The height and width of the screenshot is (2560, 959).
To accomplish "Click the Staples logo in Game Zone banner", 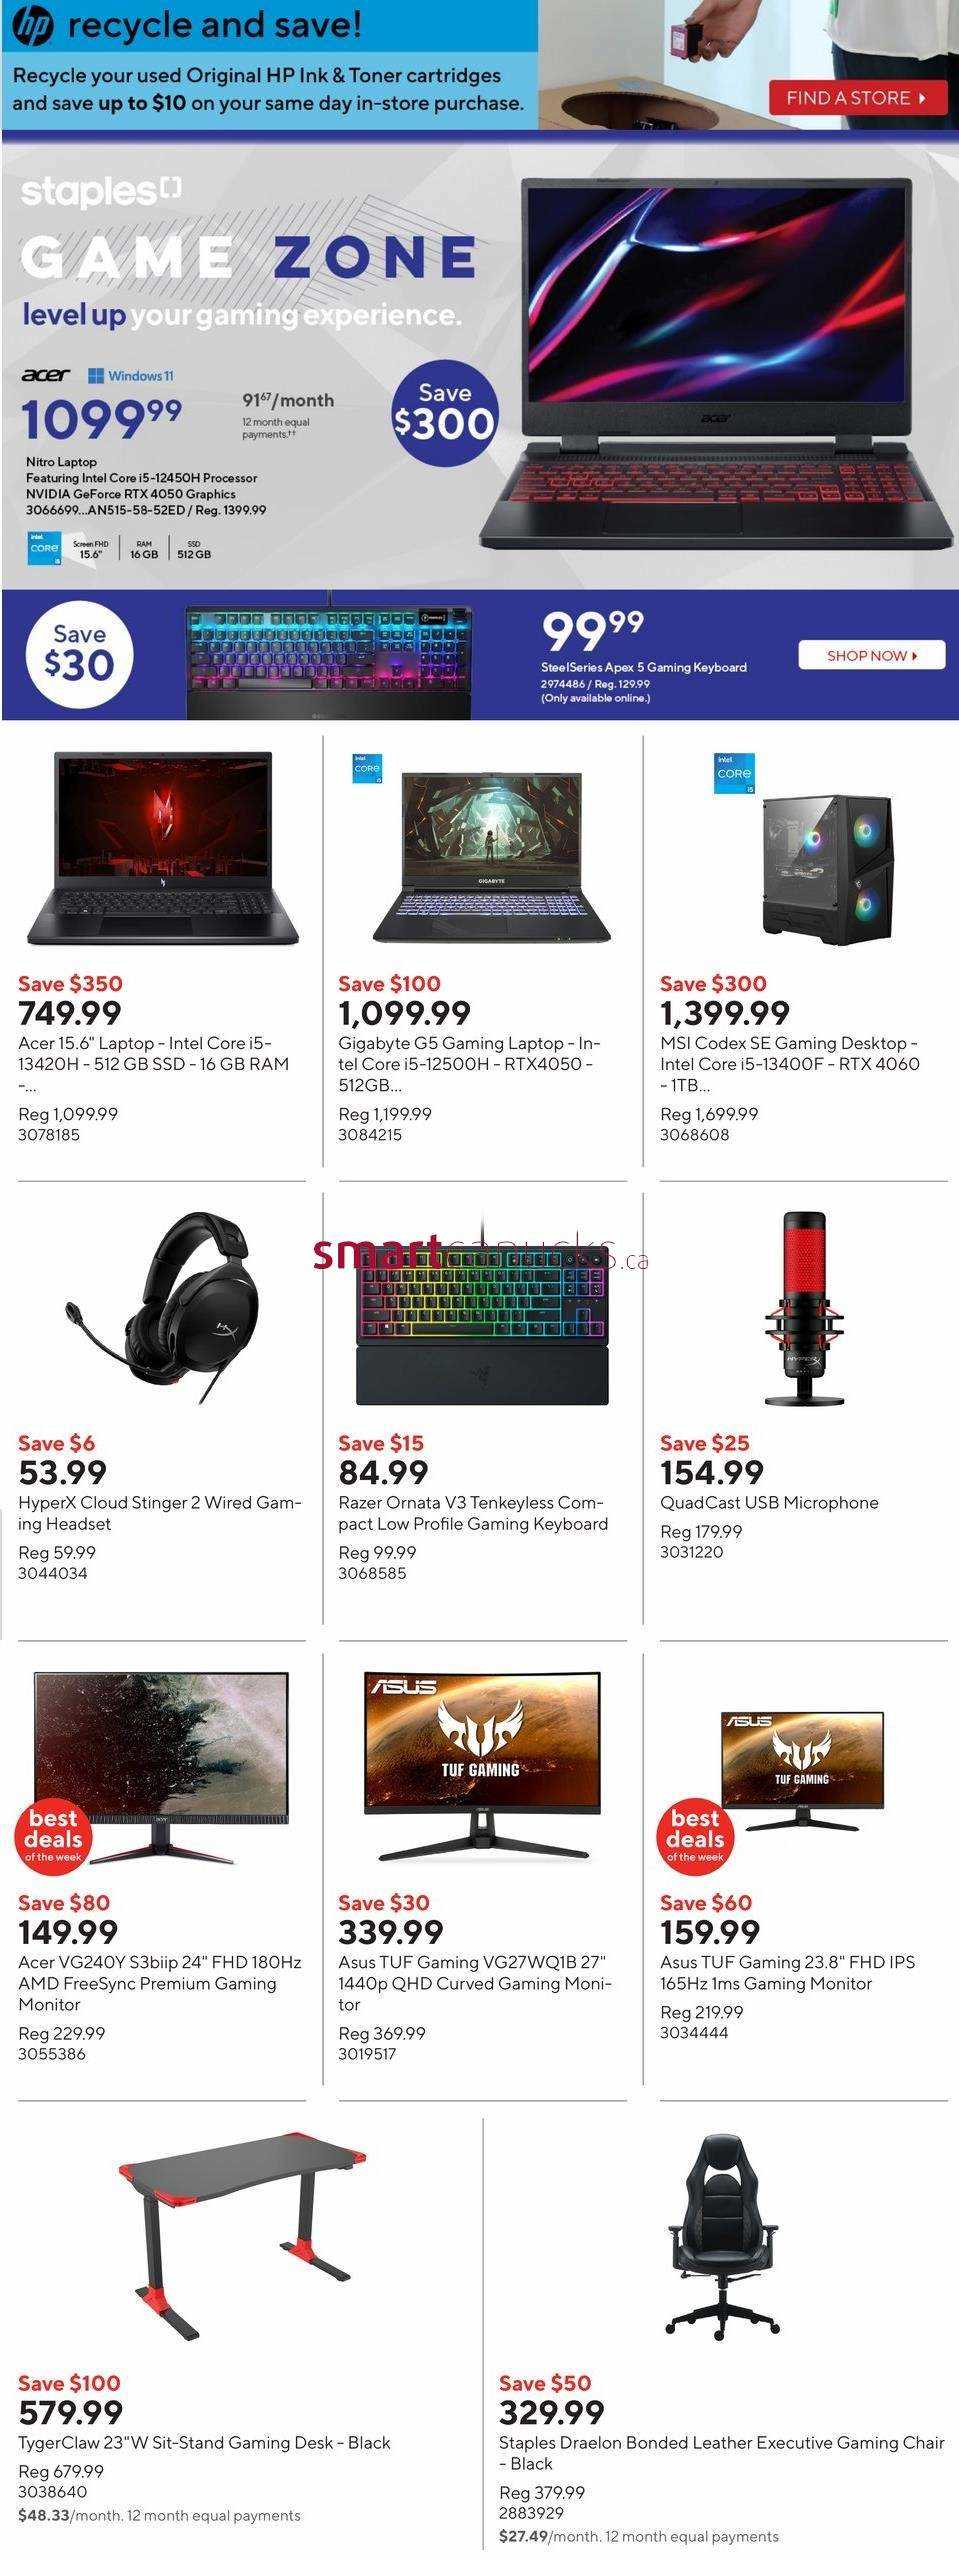I will (101, 191).
